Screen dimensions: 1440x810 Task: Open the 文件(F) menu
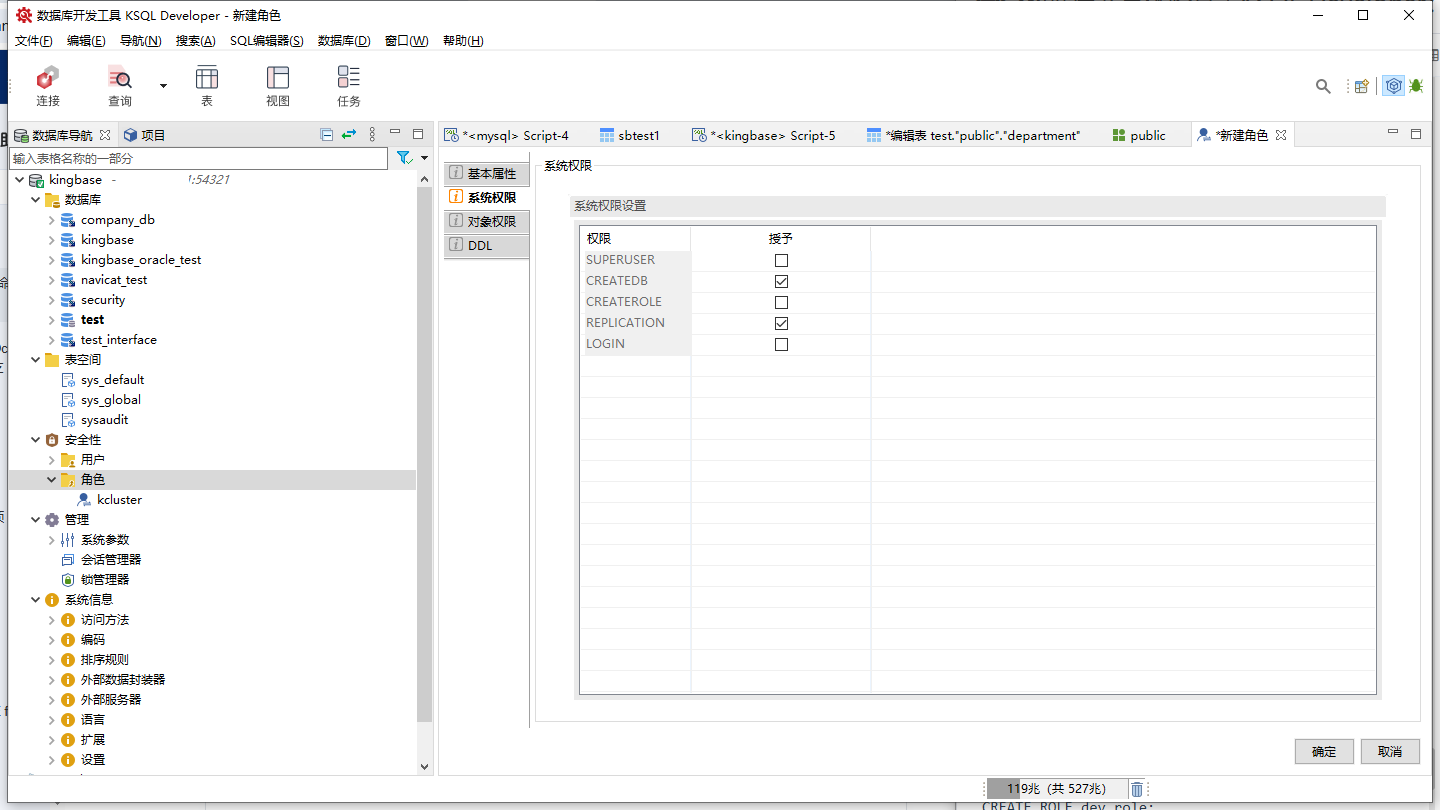(x=34, y=41)
